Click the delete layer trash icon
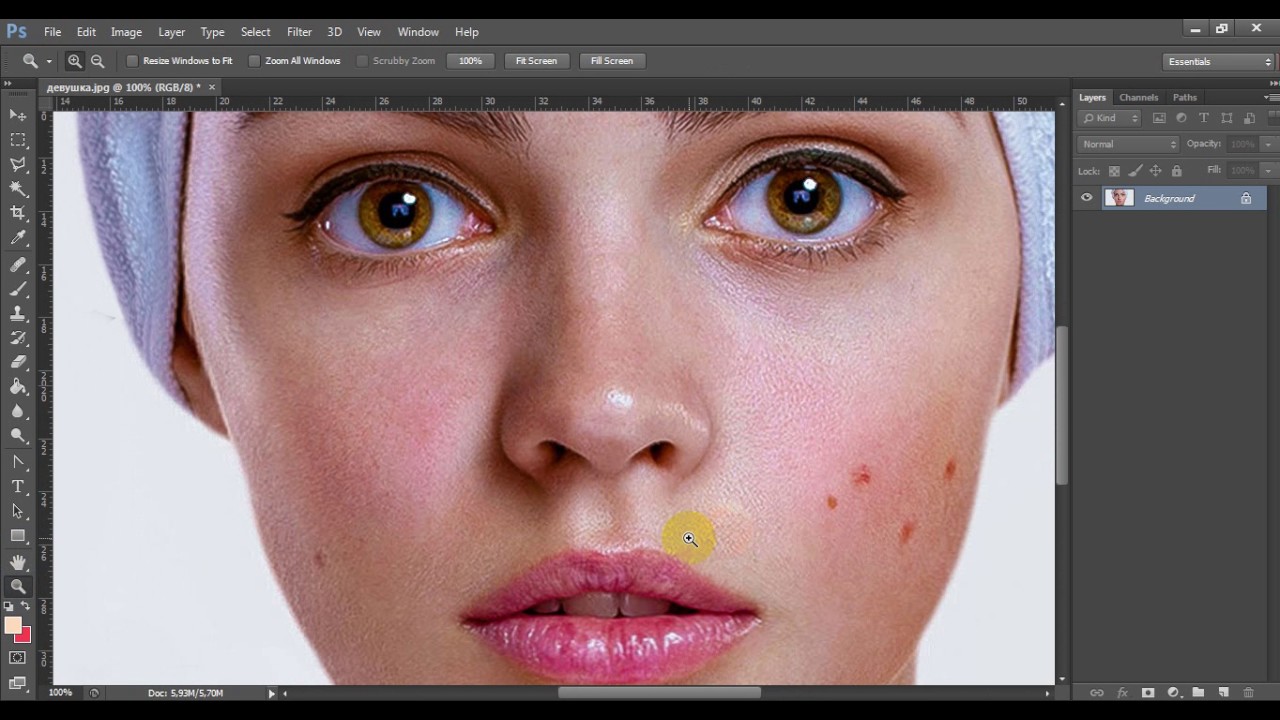The image size is (1280, 720). [x=1248, y=692]
